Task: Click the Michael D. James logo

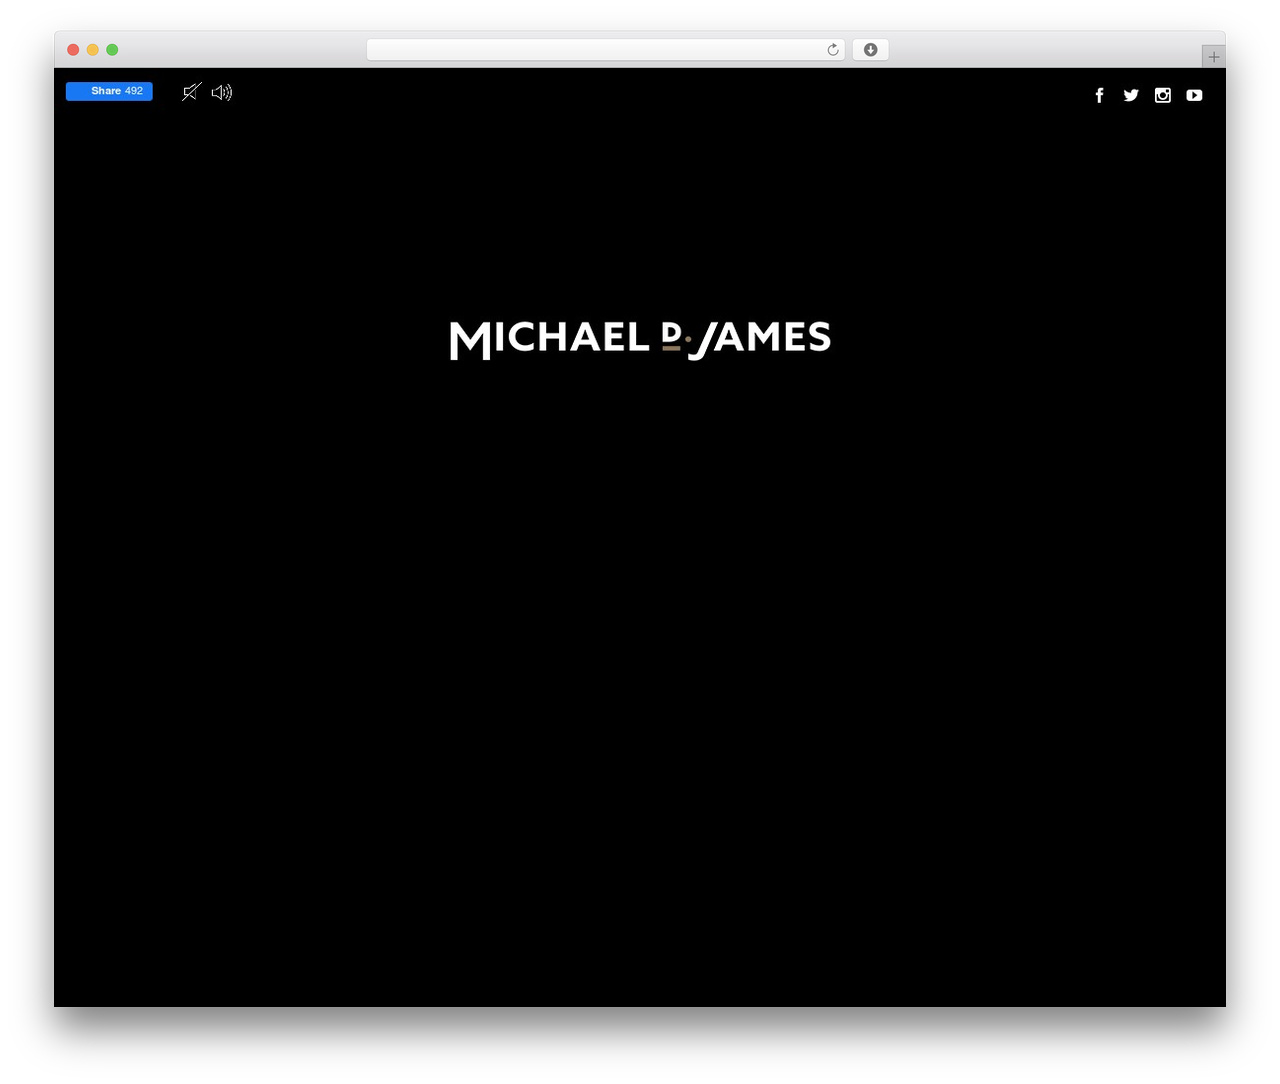Action: click(640, 340)
